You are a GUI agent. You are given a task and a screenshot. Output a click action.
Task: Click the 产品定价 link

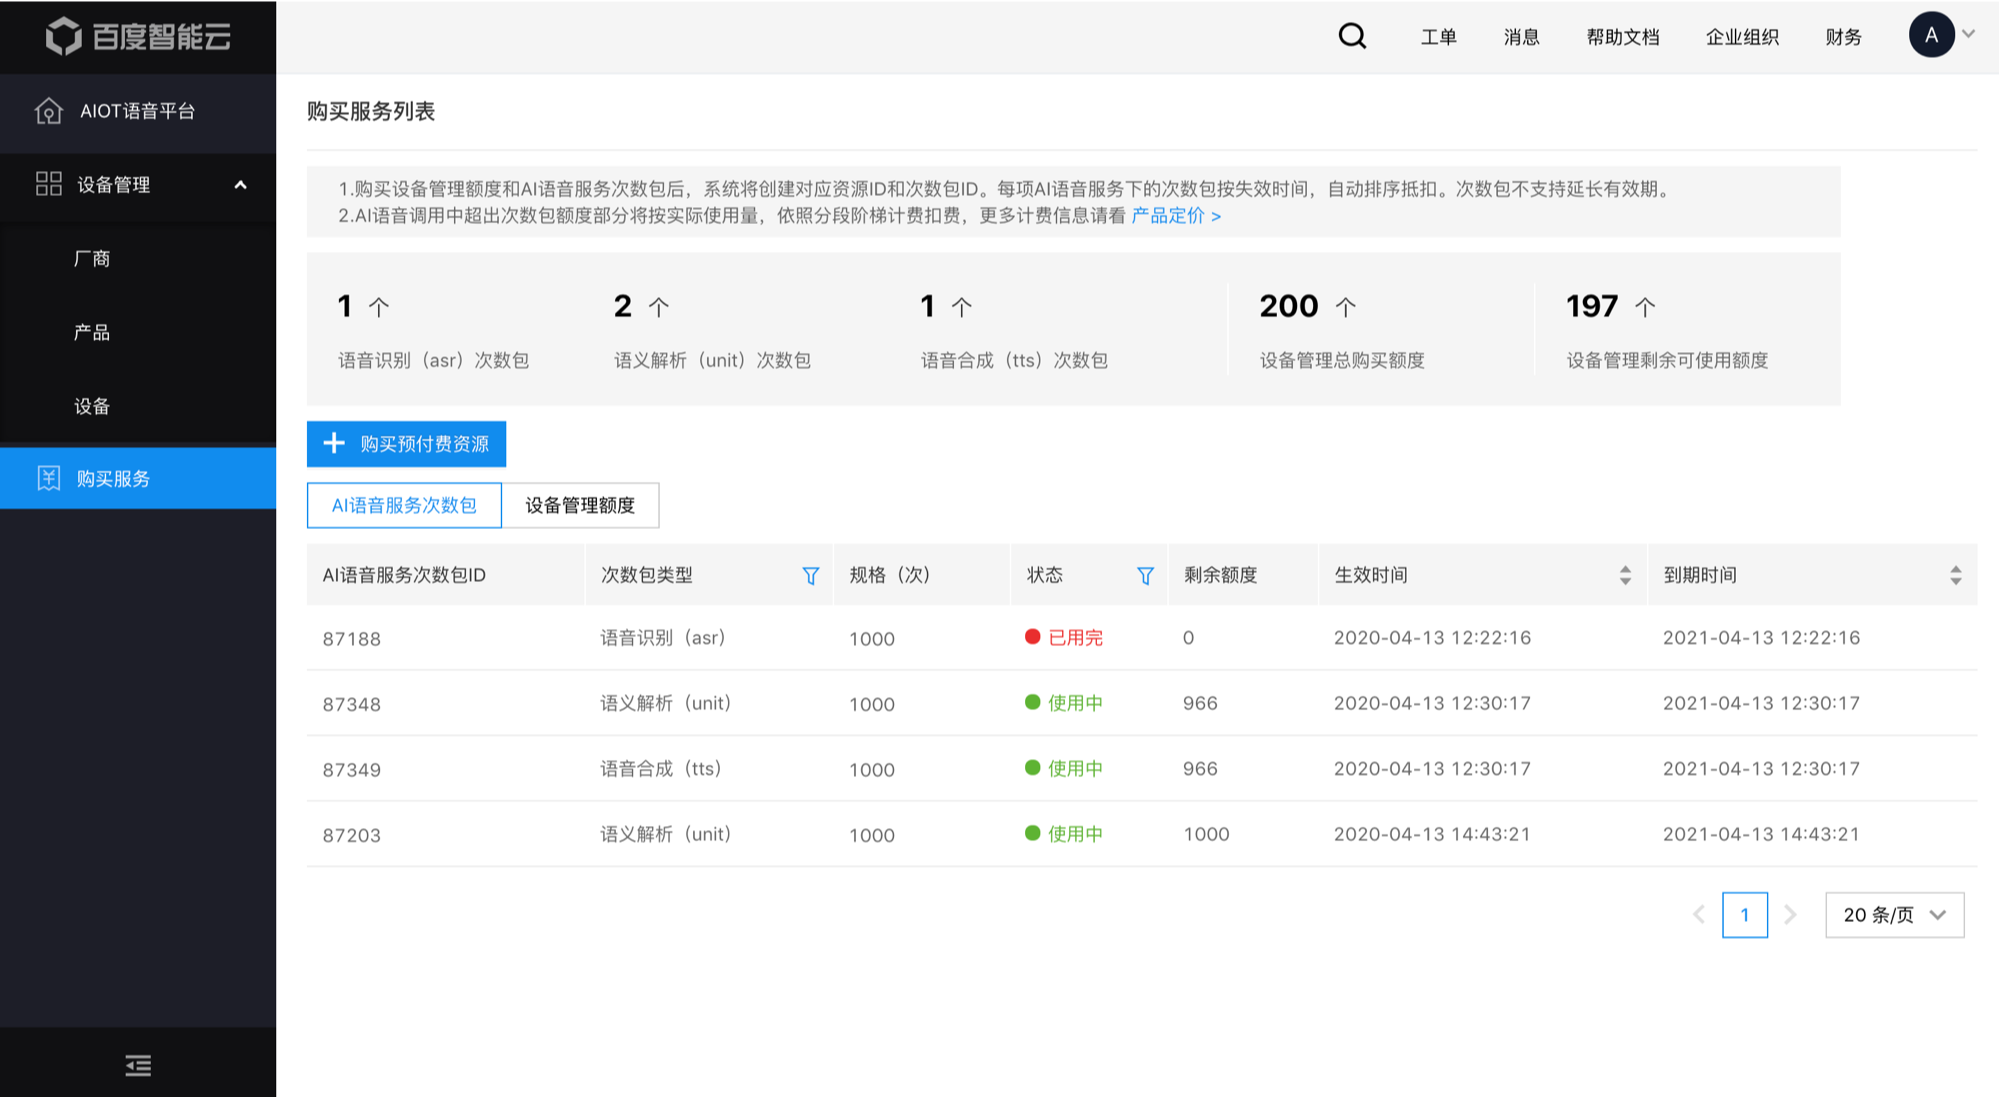(x=1176, y=216)
